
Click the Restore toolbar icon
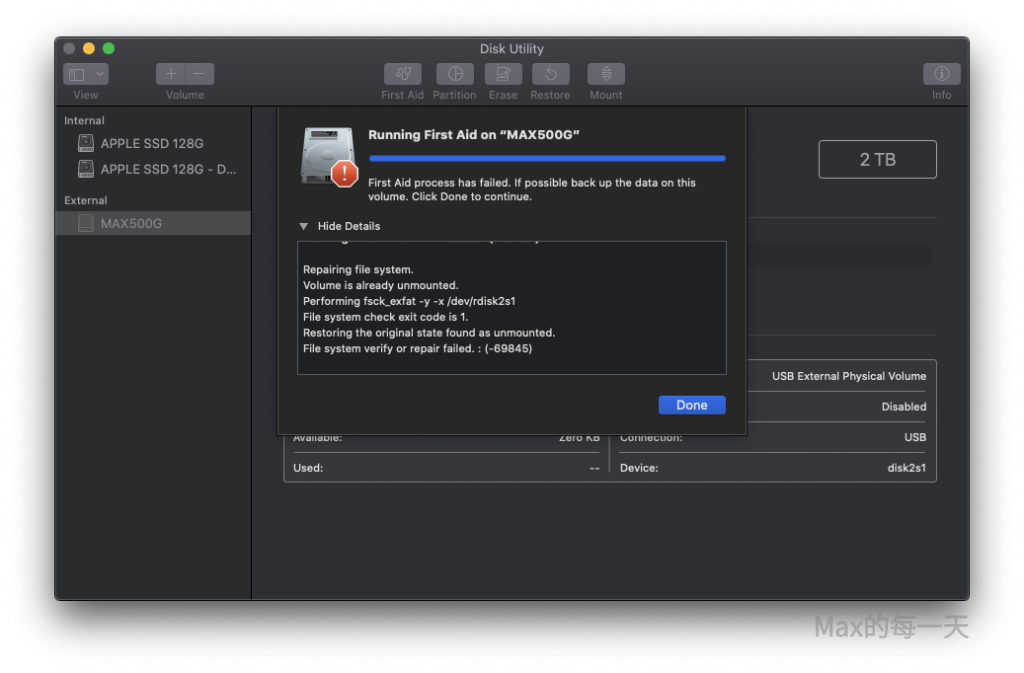click(x=550, y=74)
